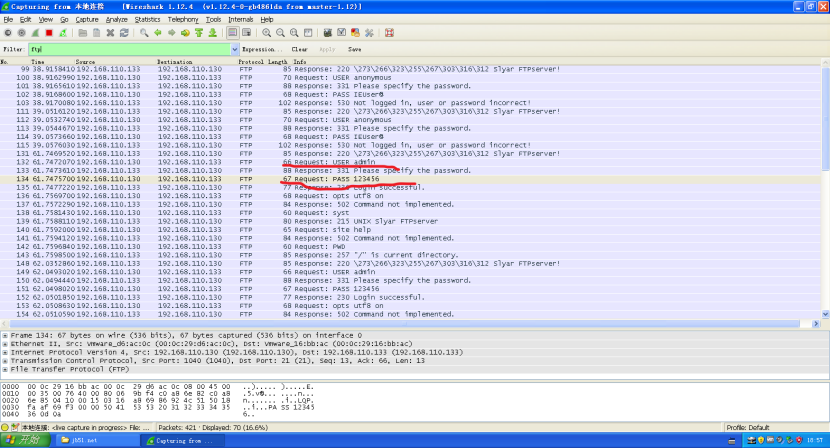Go forward in packet history
This screenshot has width=830, height=448.
(x=172, y=33)
